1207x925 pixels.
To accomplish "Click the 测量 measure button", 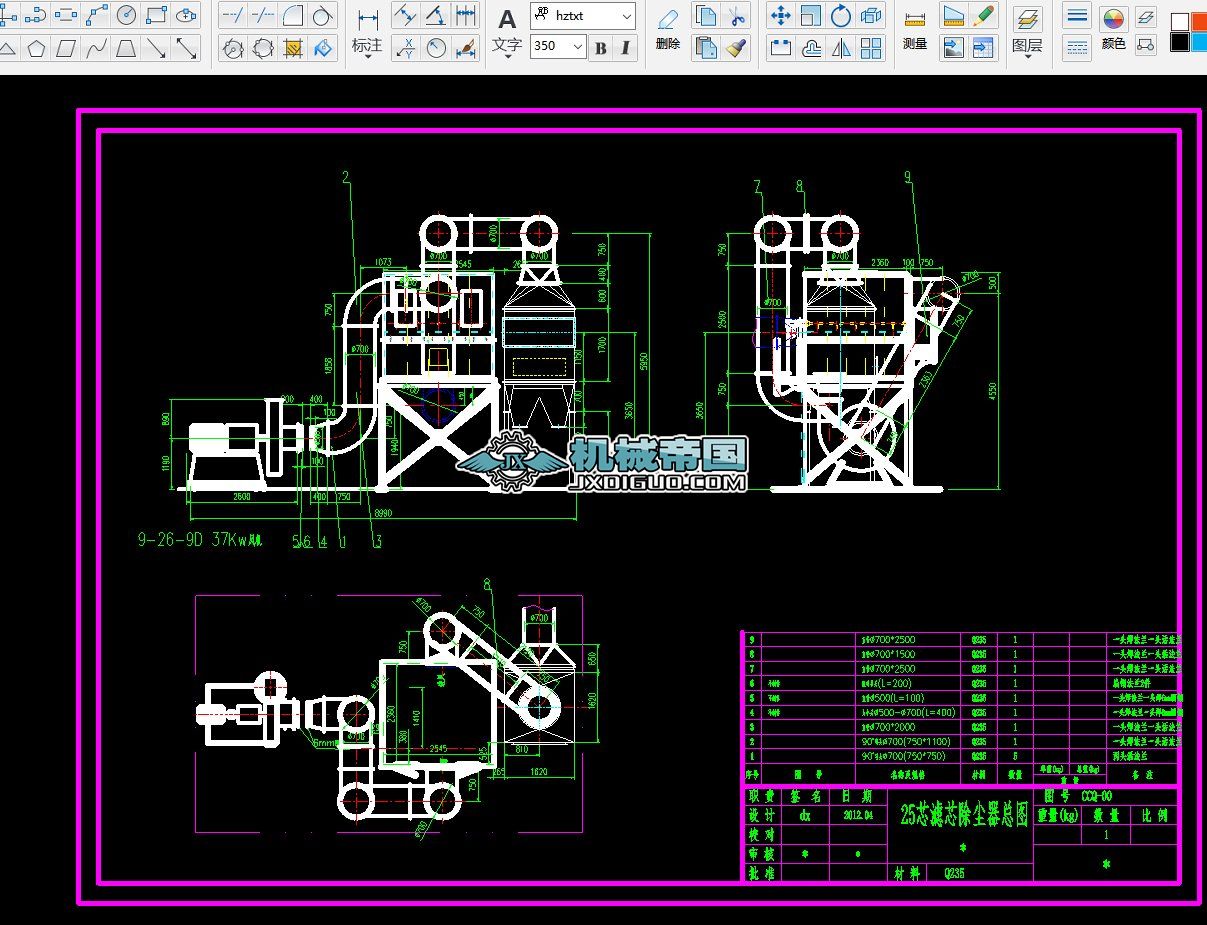I will click(x=914, y=44).
